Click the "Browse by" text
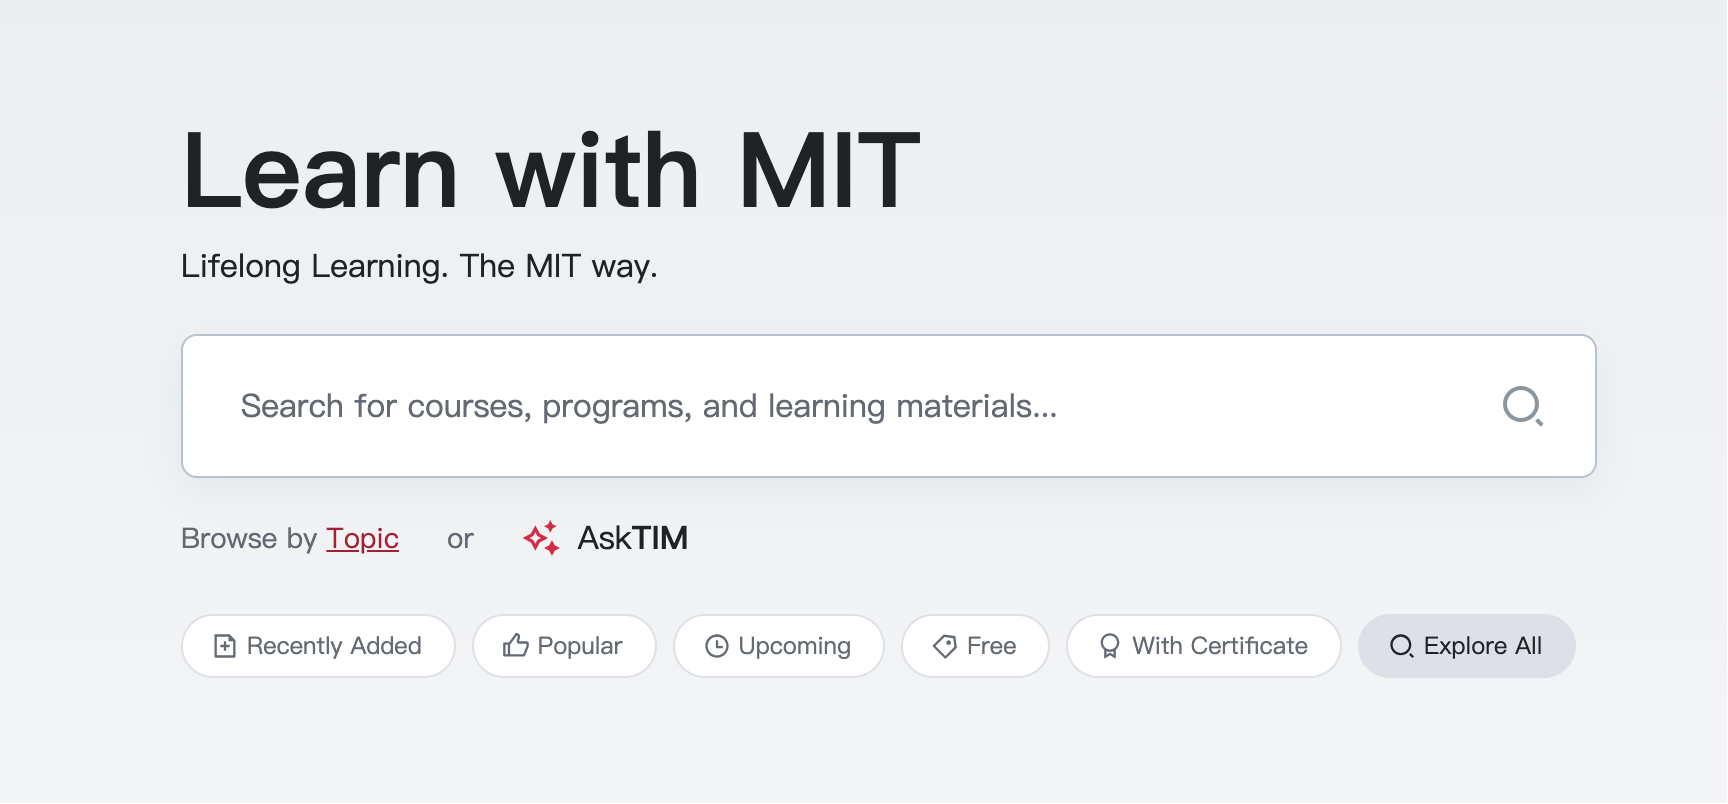This screenshot has width=1728, height=804. [x=249, y=538]
